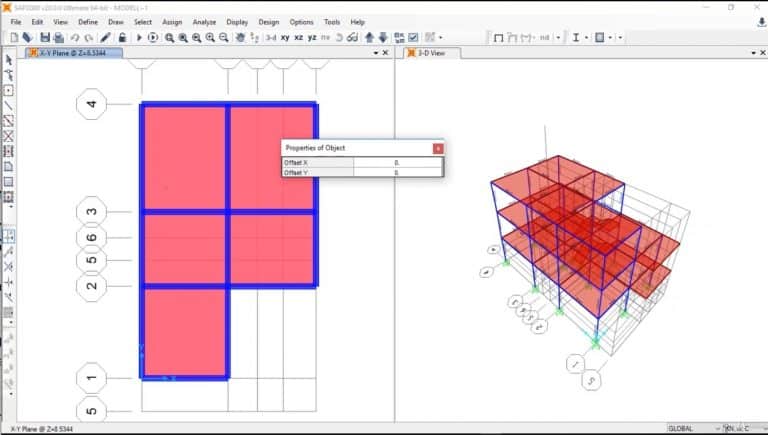
Task: Open the GLOBAL coordinate system dropdown
Action: [691, 428]
